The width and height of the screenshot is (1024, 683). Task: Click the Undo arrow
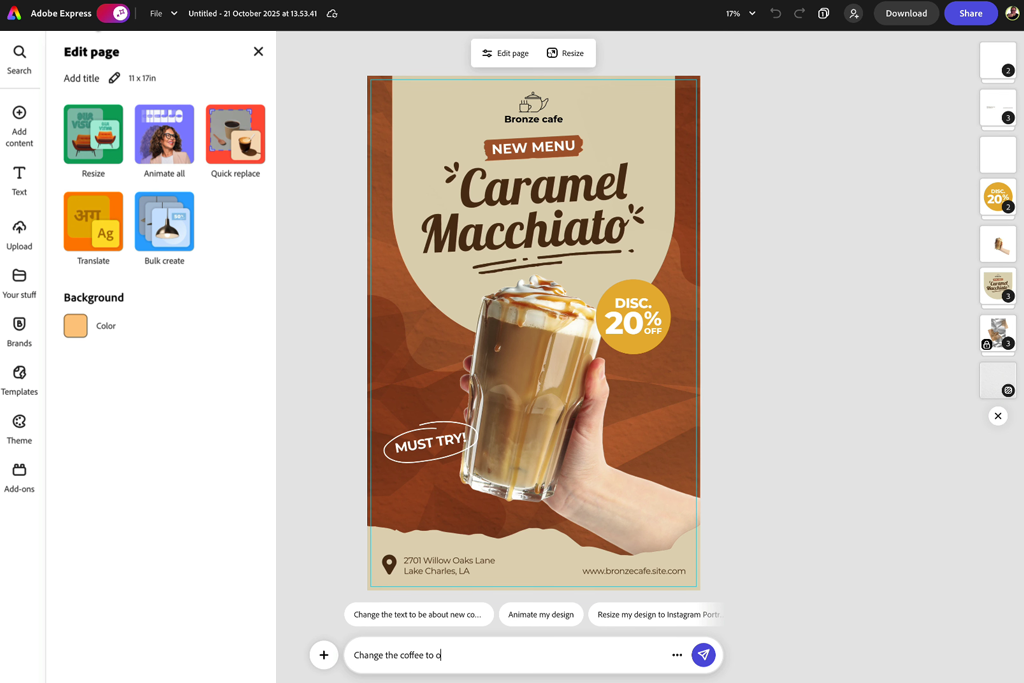point(775,13)
